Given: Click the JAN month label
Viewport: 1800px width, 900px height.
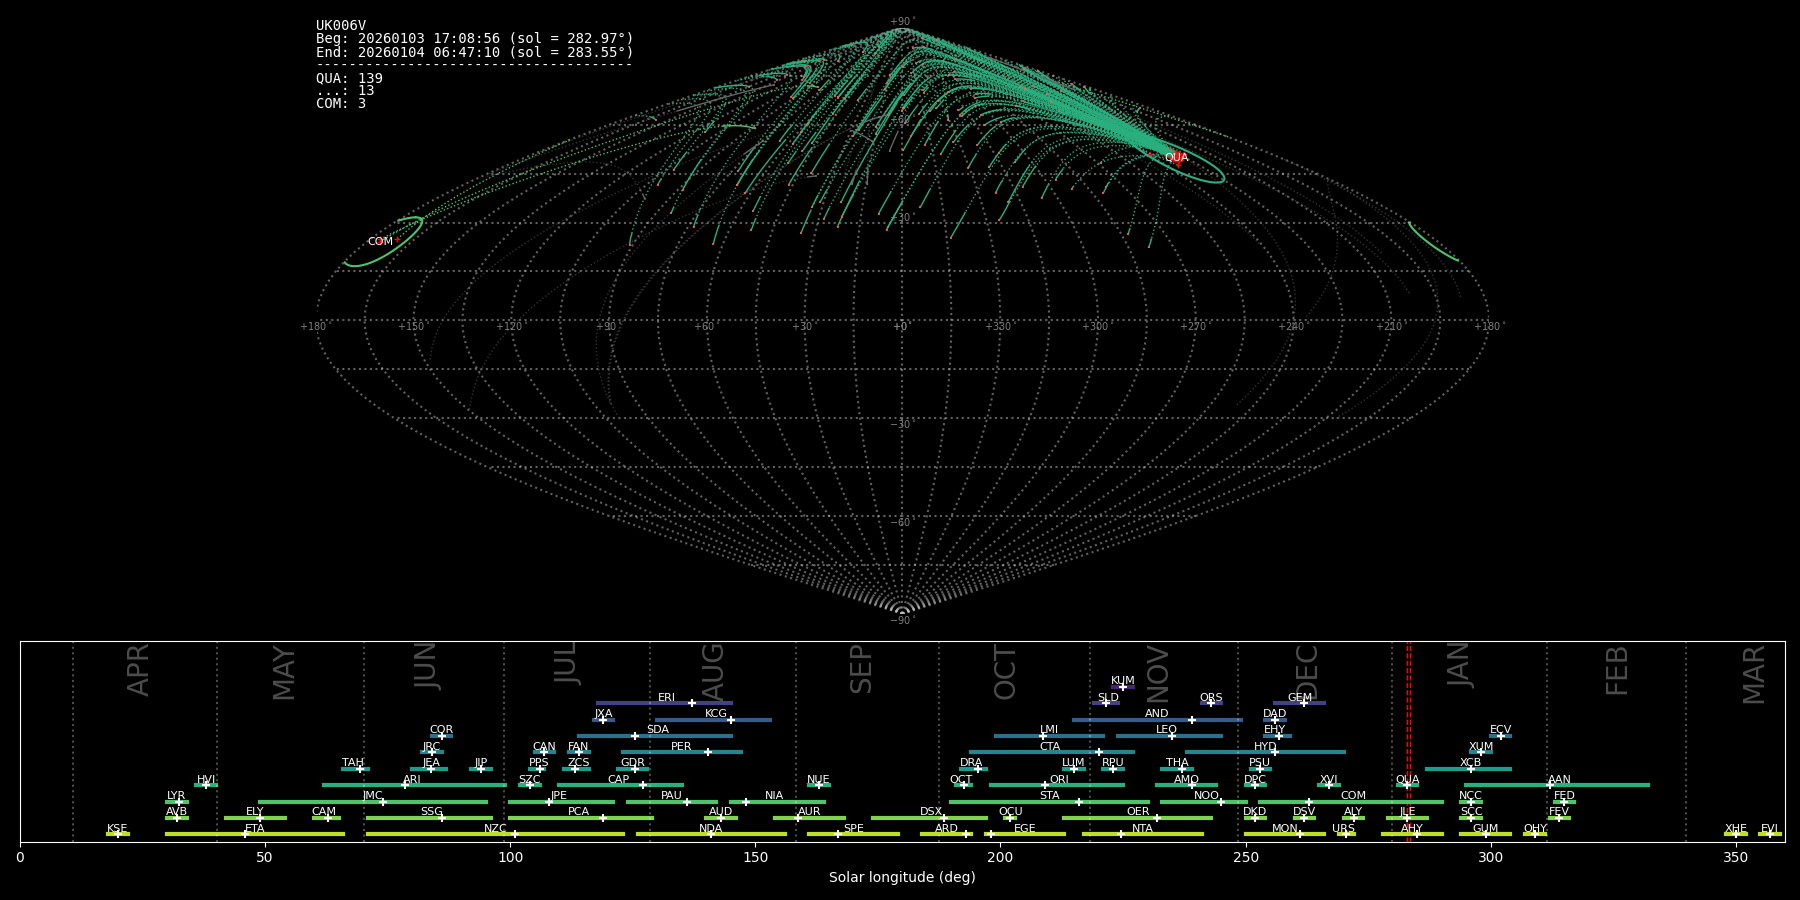Looking at the screenshot, I should click(x=1459, y=665).
